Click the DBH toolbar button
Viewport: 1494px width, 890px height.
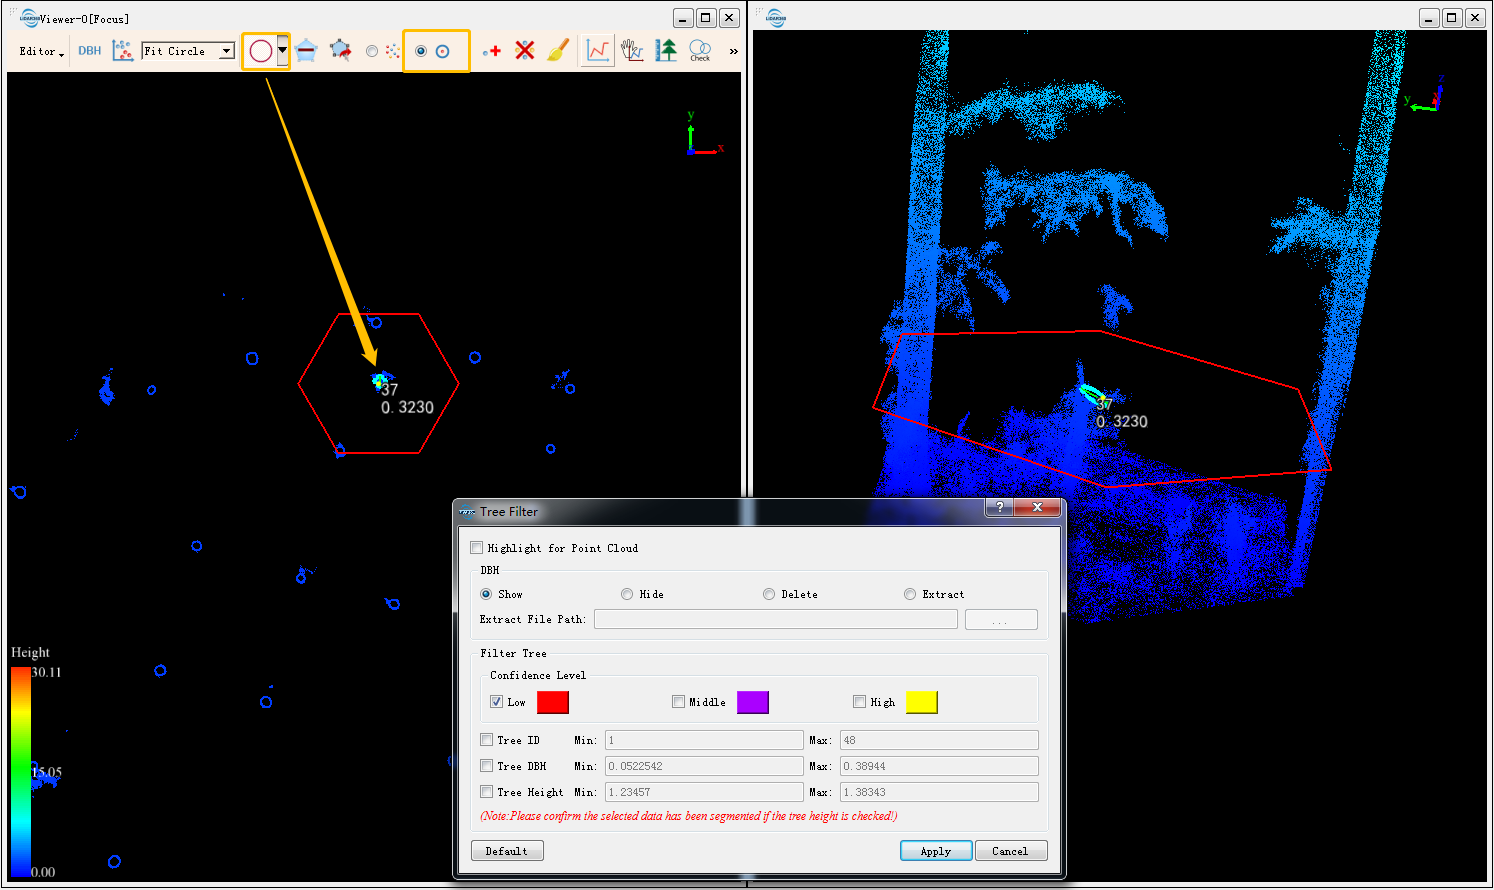pos(90,51)
